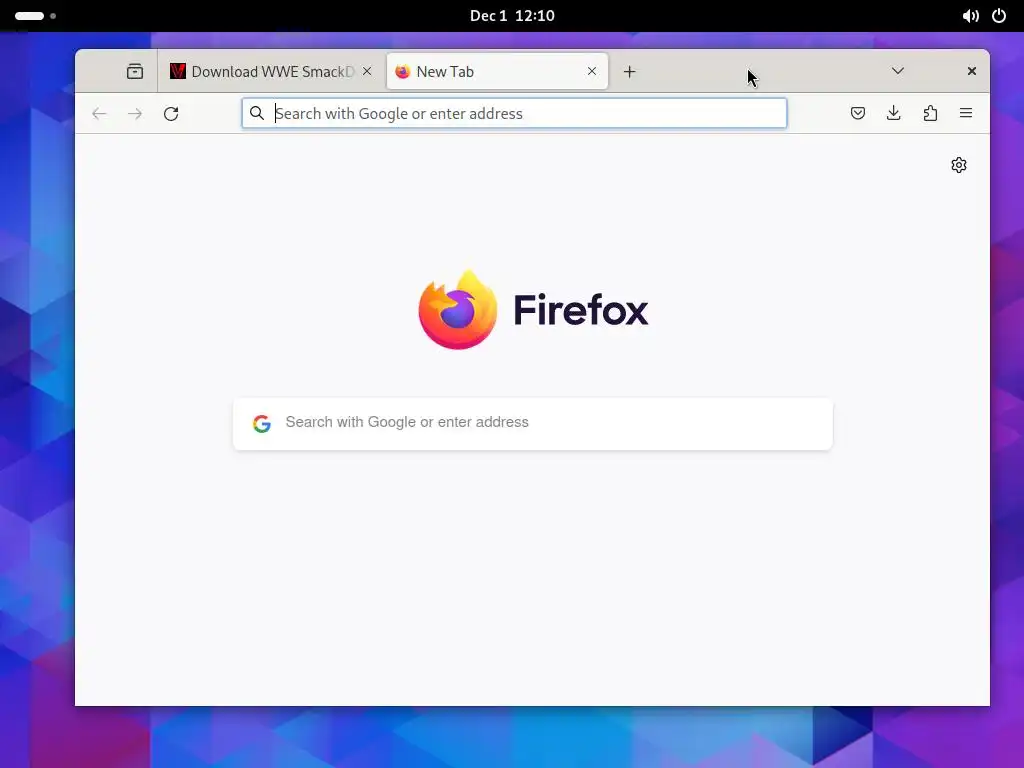Open Firefox View from the tab bar icon
The width and height of the screenshot is (1024, 768).
pos(135,71)
